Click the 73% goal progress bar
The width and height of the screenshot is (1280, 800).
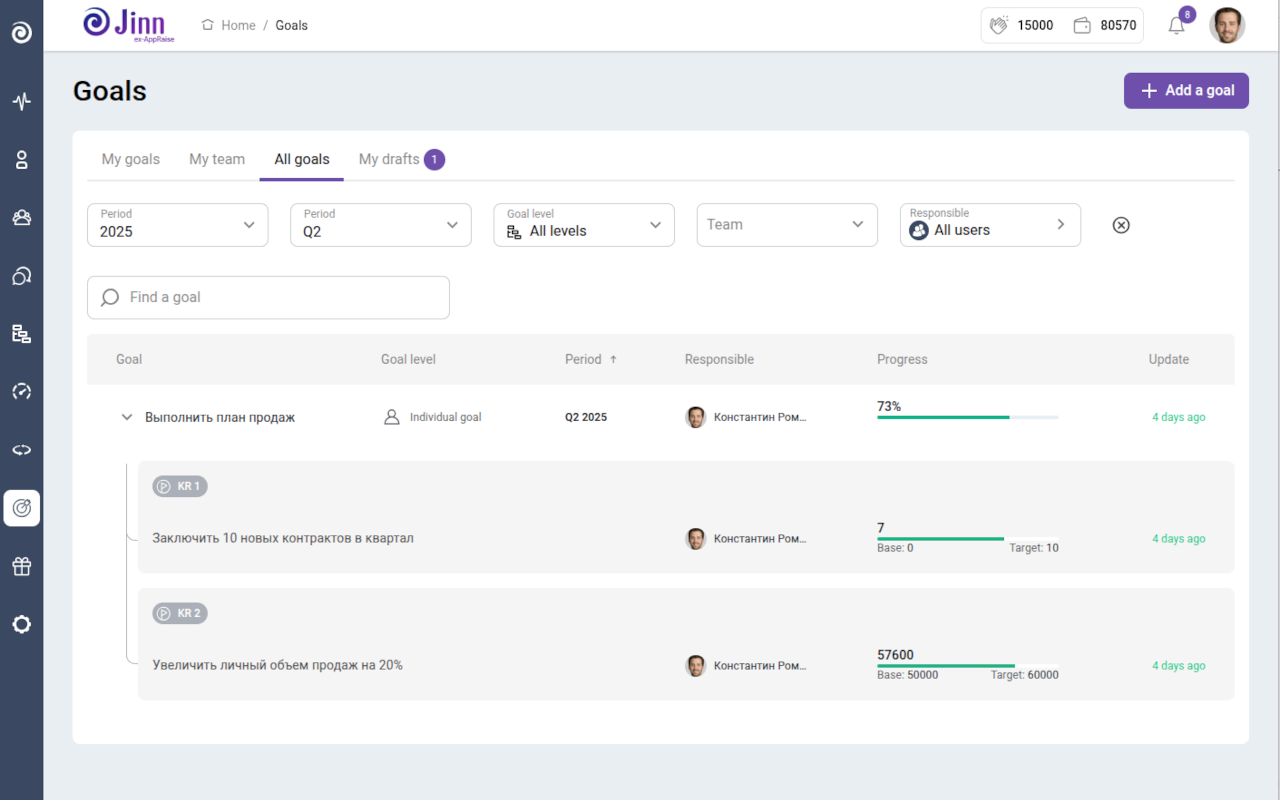966,417
